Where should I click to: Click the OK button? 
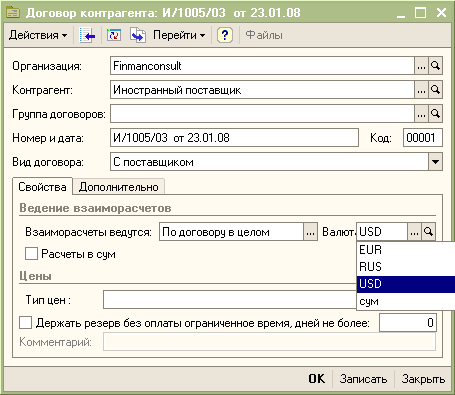[x=317, y=379]
